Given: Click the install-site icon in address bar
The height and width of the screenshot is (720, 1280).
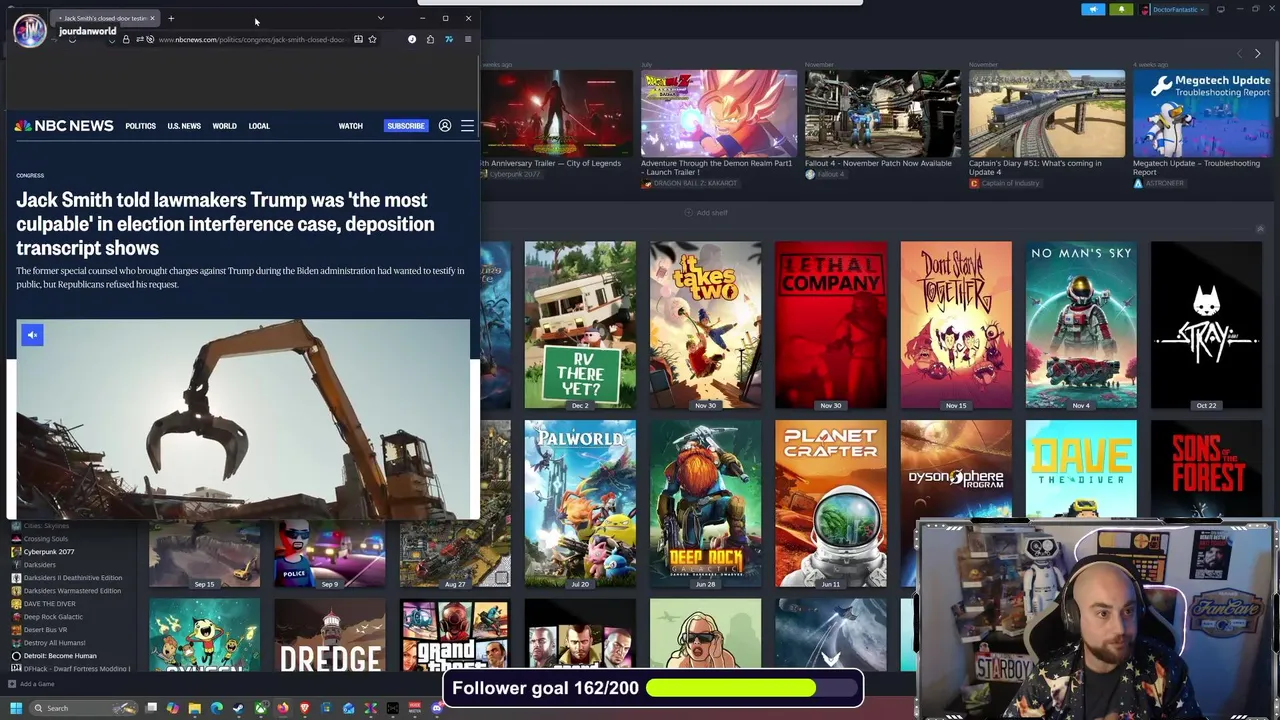Looking at the screenshot, I should (x=358, y=39).
